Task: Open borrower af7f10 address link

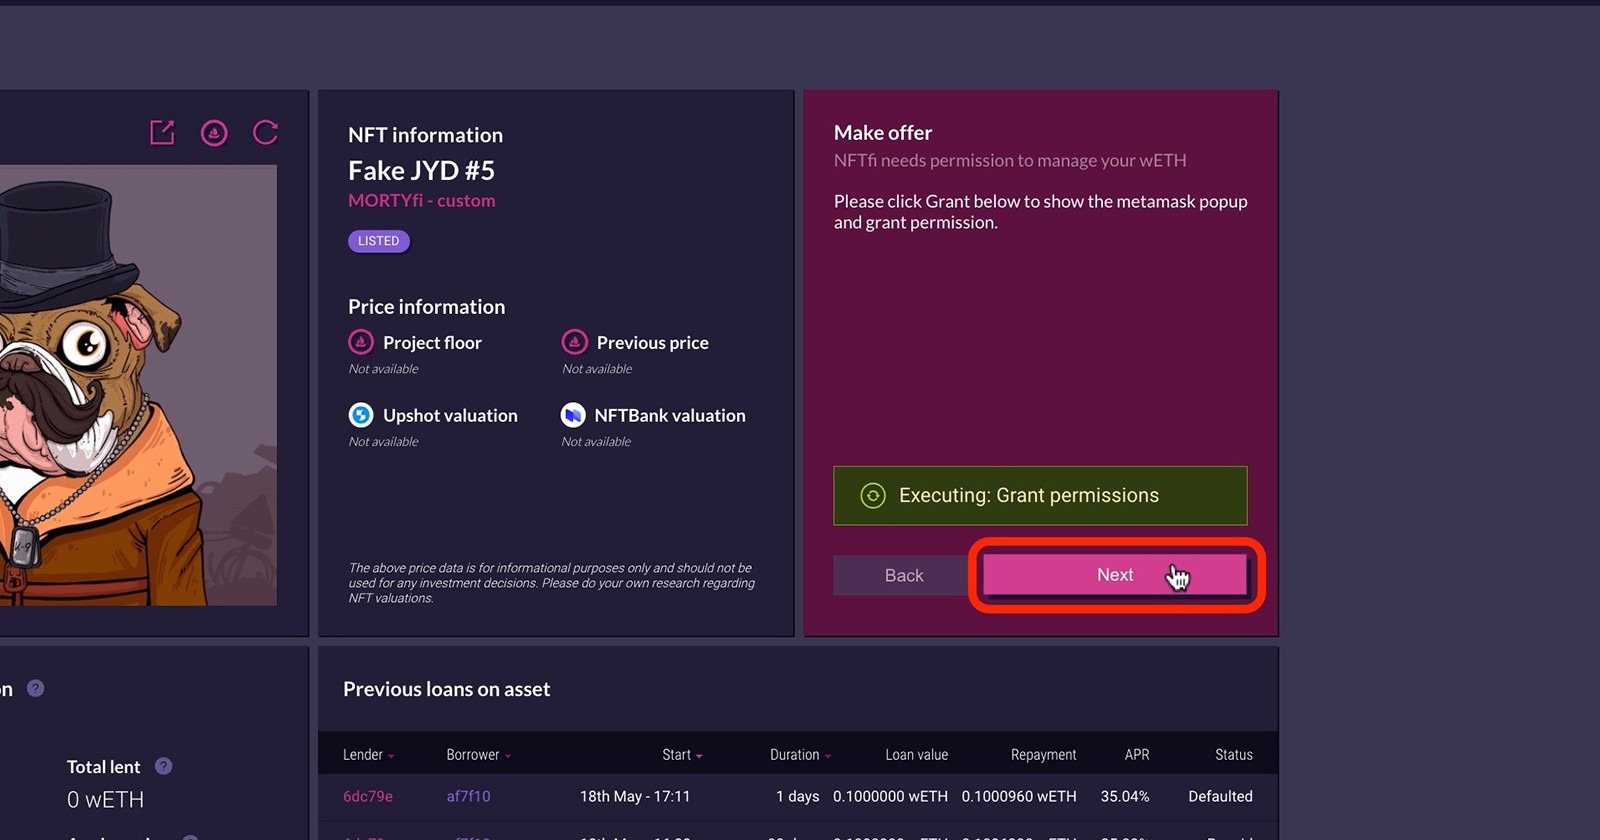Action: [x=468, y=796]
